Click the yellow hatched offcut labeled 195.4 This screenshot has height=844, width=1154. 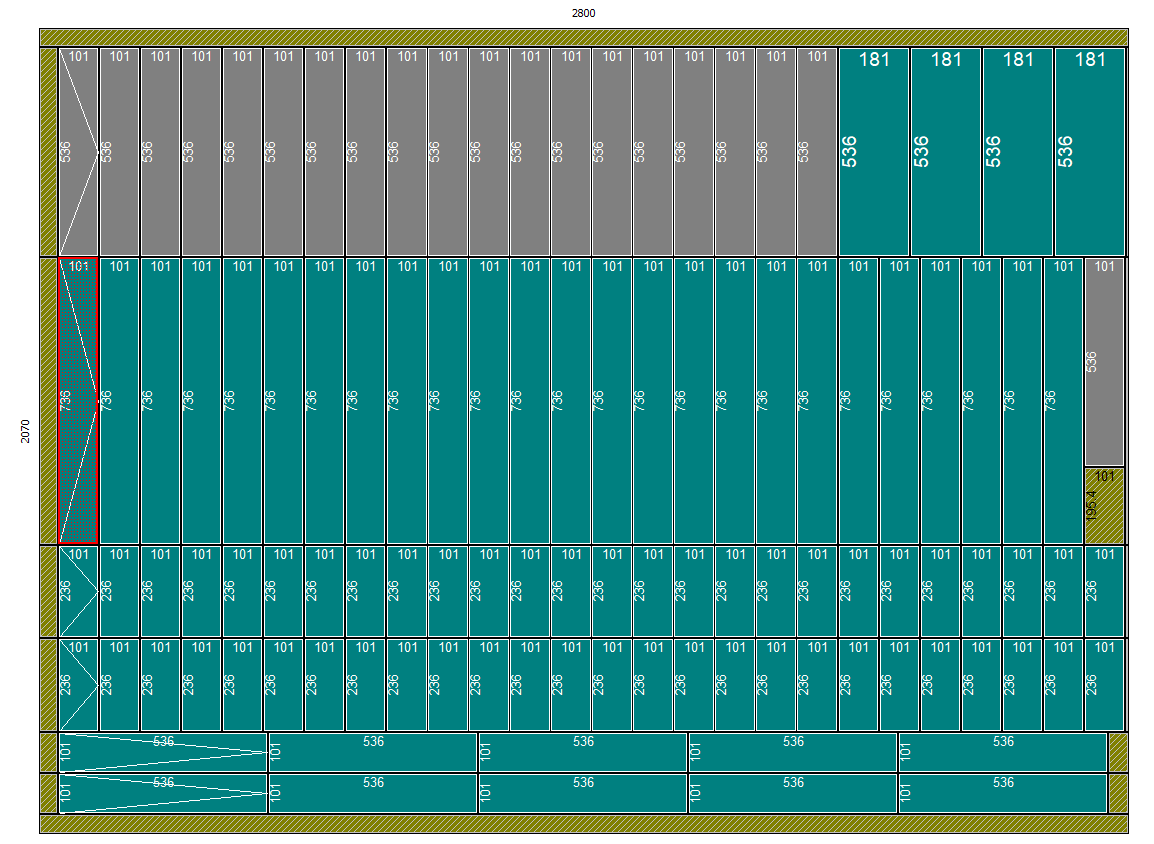coord(1104,506)
